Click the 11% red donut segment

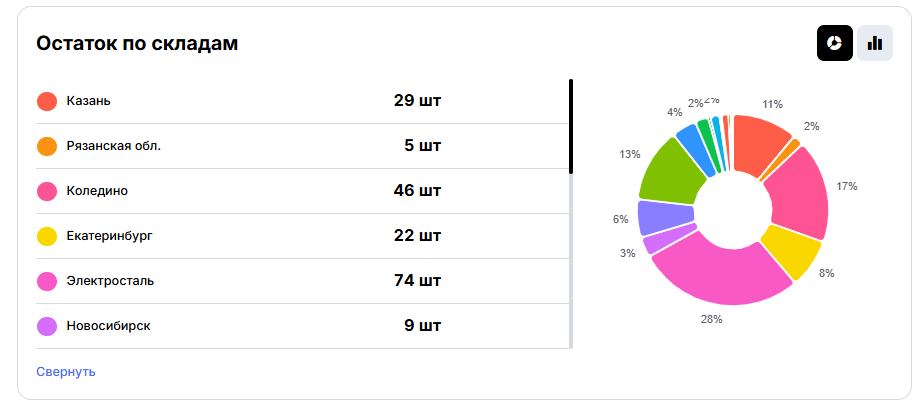[x=760, y=143]
